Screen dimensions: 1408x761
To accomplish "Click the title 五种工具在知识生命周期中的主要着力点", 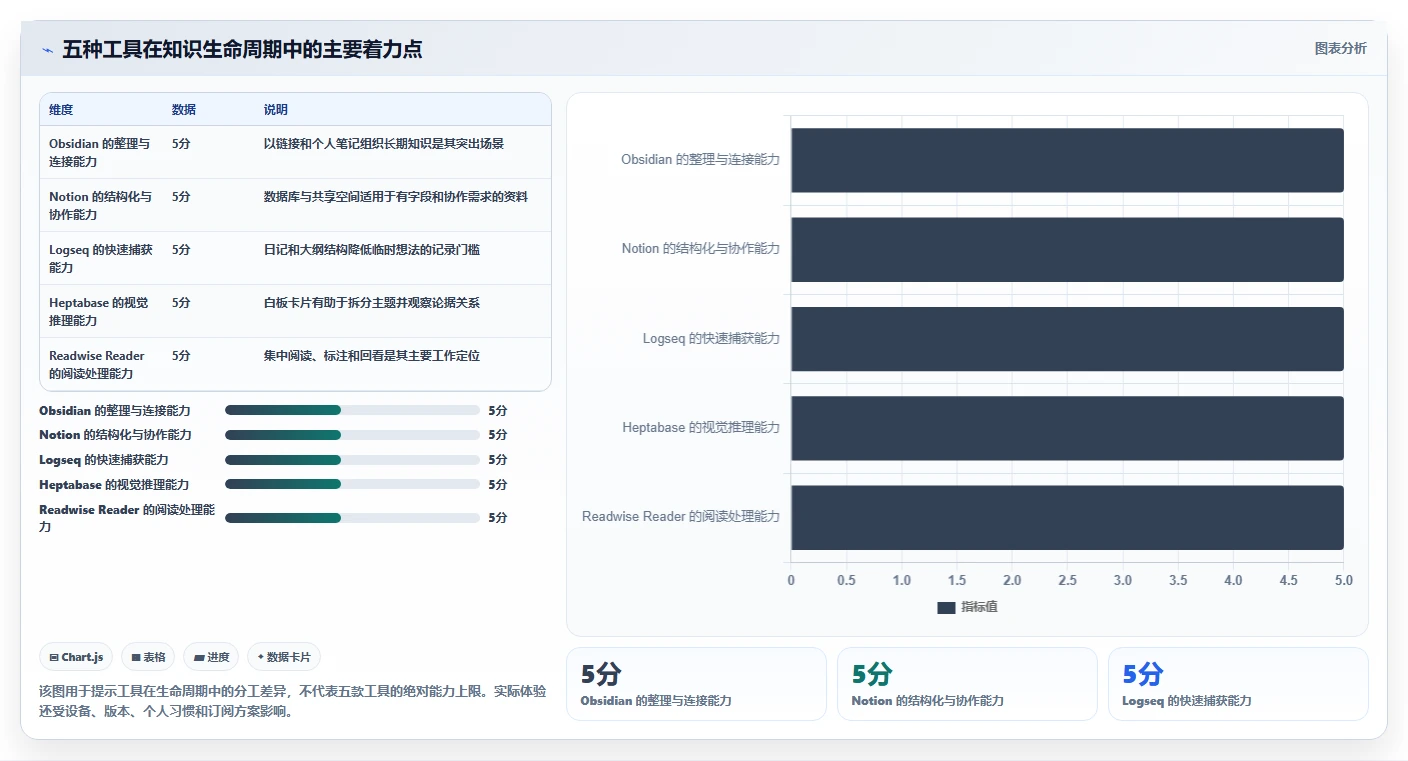I will [x=242, y=49].
